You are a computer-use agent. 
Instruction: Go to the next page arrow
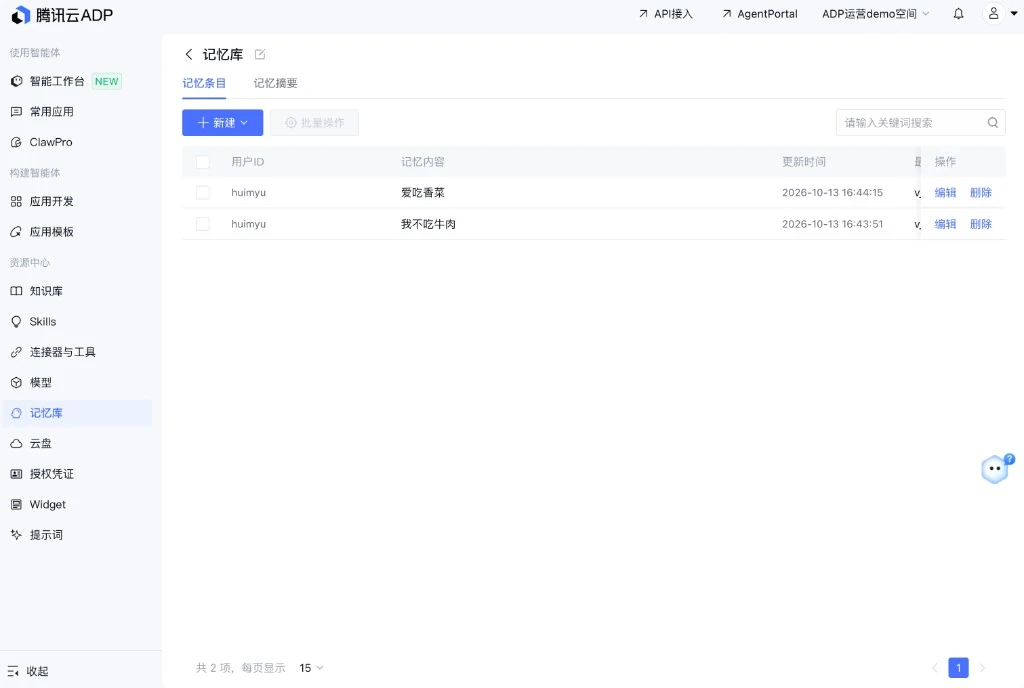[982, 668]
